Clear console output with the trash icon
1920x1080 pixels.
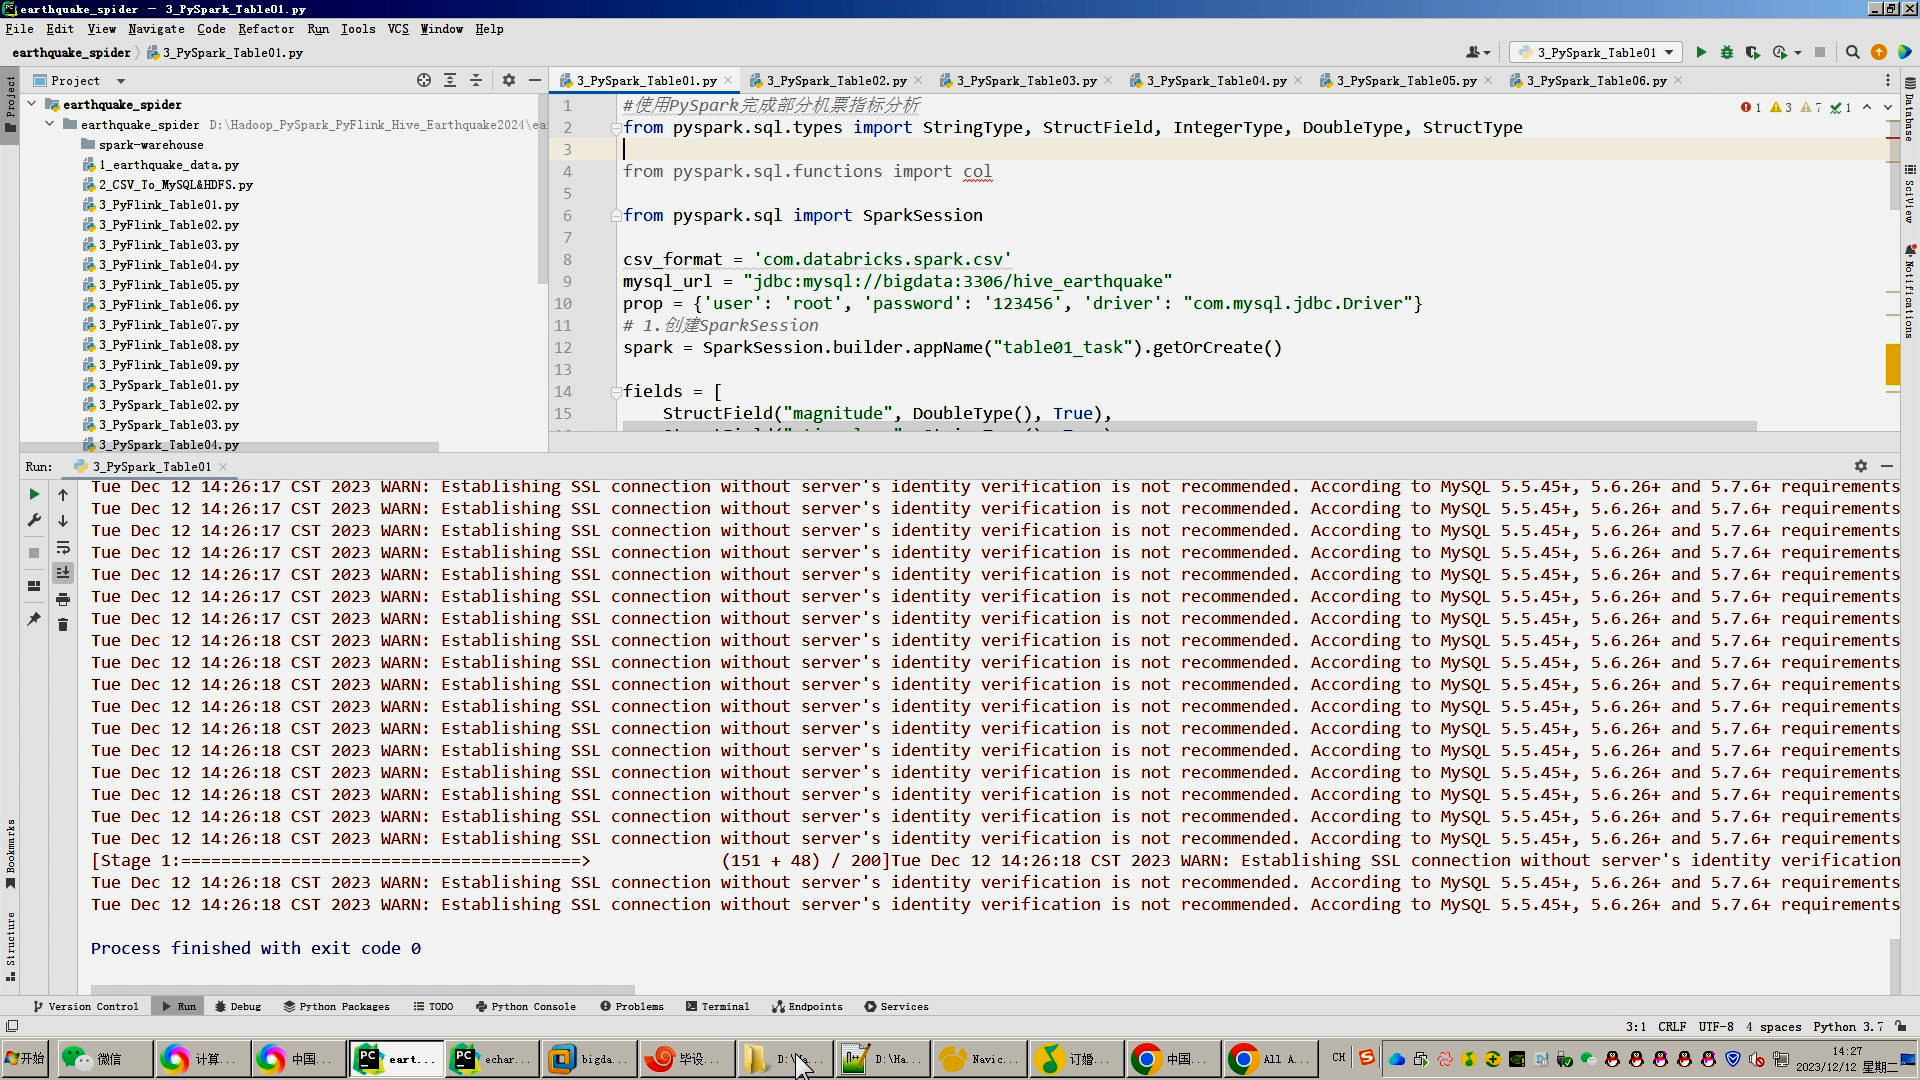pyautogui.click(x=63, y=625)
